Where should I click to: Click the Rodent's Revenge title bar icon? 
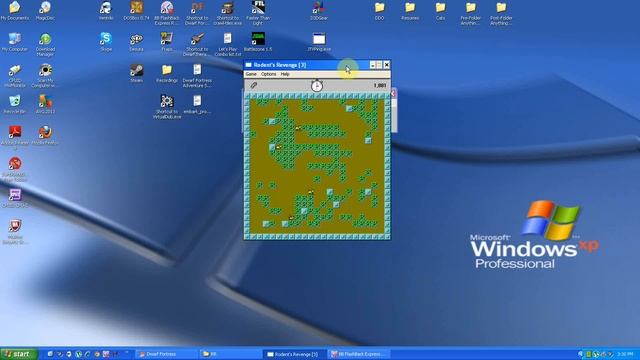(x=248, y=65)
